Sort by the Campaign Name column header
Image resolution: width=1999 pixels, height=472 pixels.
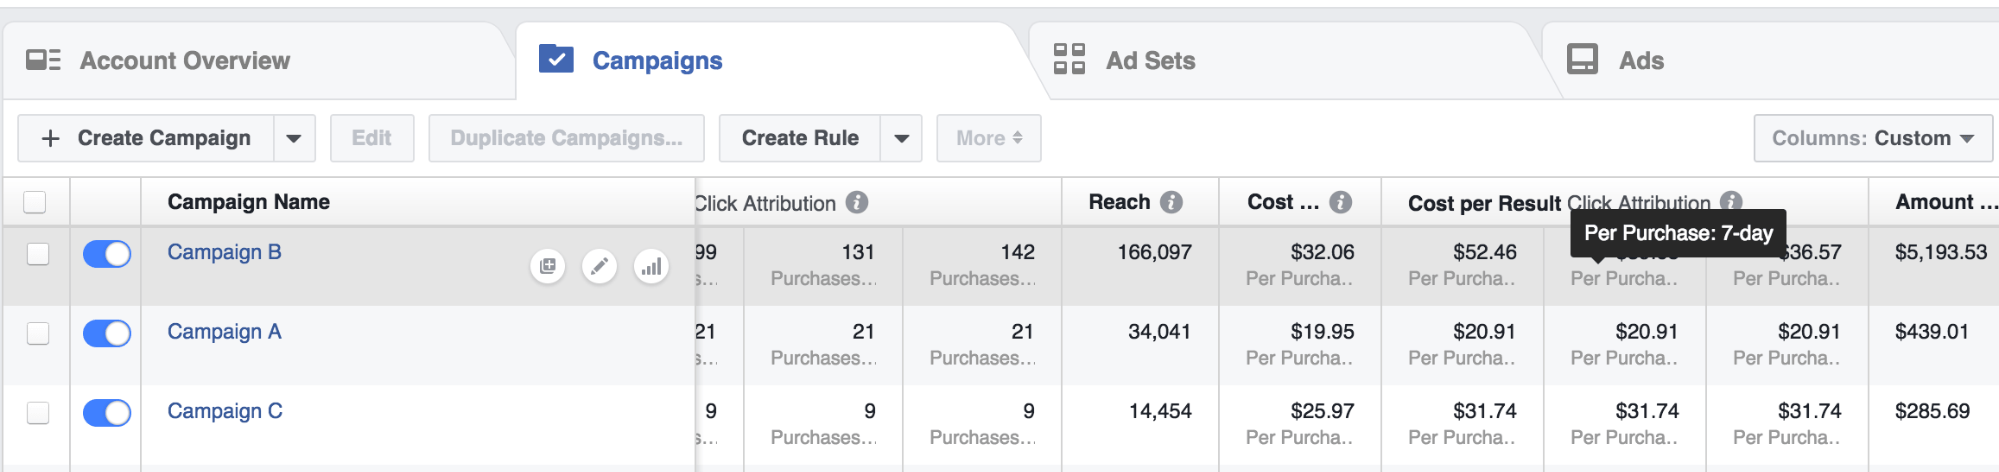pos(249,202)
